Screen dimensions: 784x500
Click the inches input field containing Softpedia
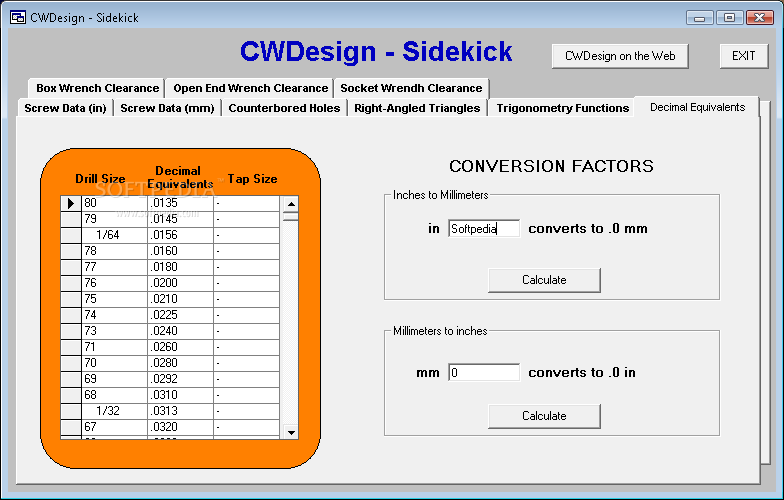(484, 228)
